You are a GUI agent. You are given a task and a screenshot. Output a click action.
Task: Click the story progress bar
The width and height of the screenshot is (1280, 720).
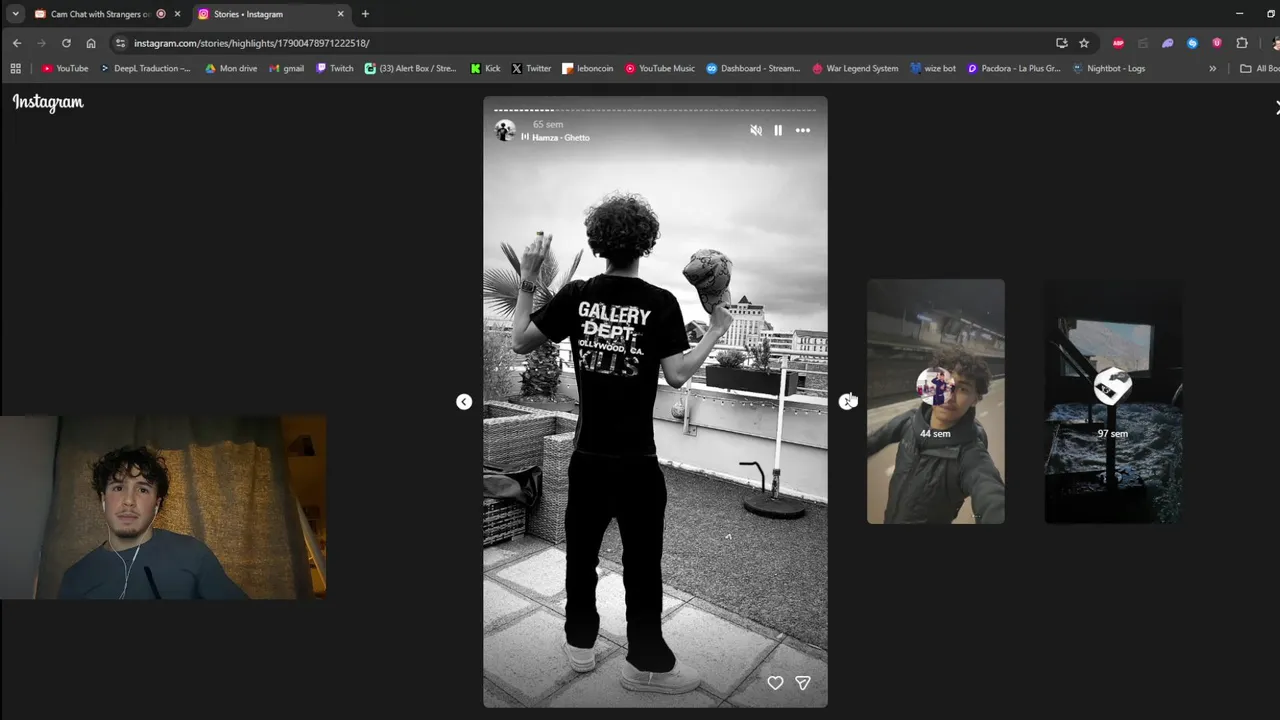[655, 110]
